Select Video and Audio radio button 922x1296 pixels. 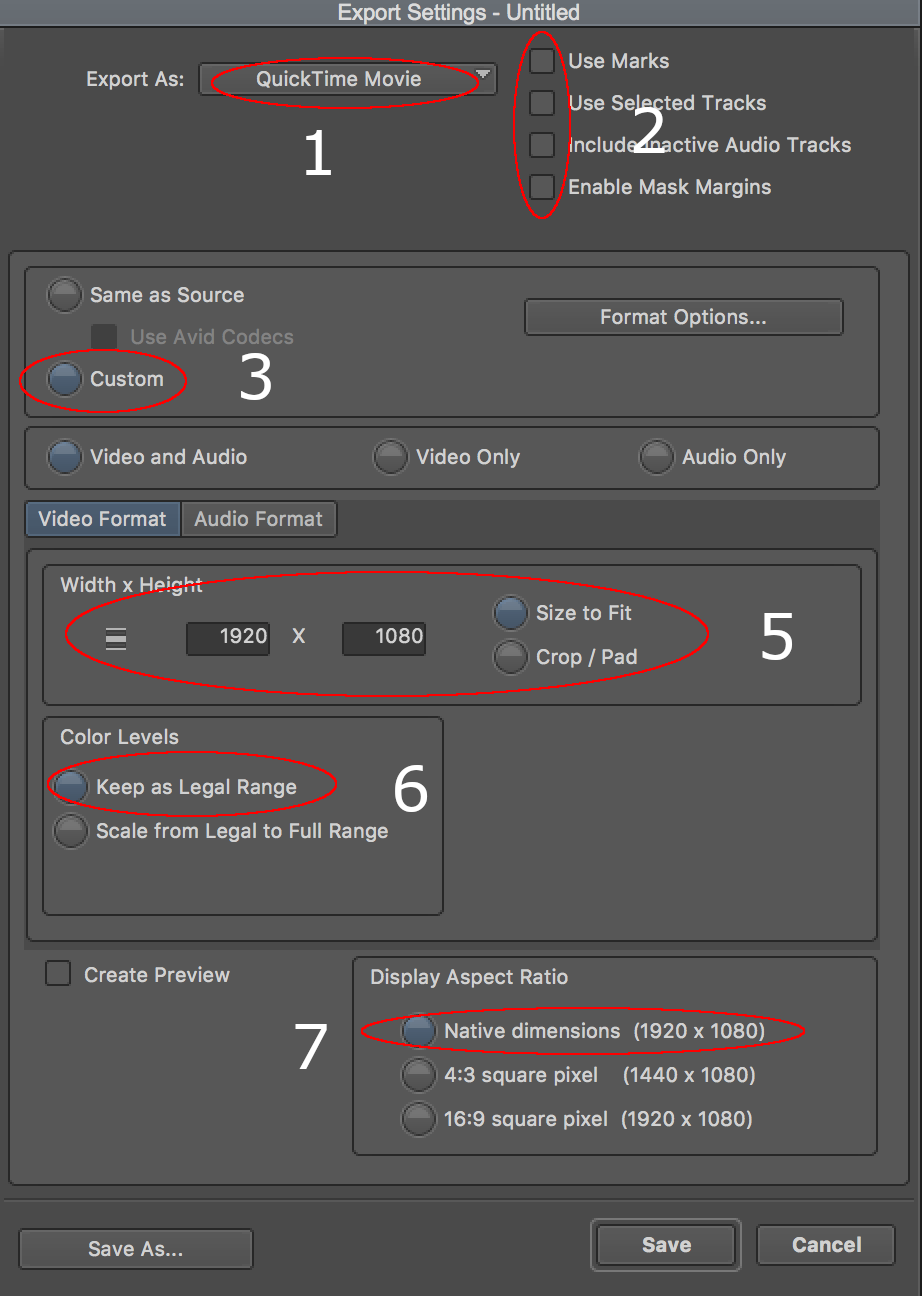click(65, 457)
